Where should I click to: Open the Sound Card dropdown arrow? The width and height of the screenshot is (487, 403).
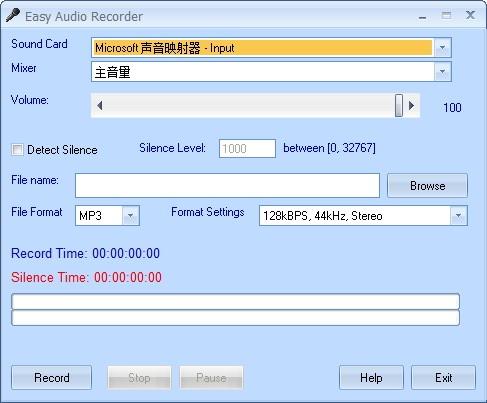[x=442, y=48]
